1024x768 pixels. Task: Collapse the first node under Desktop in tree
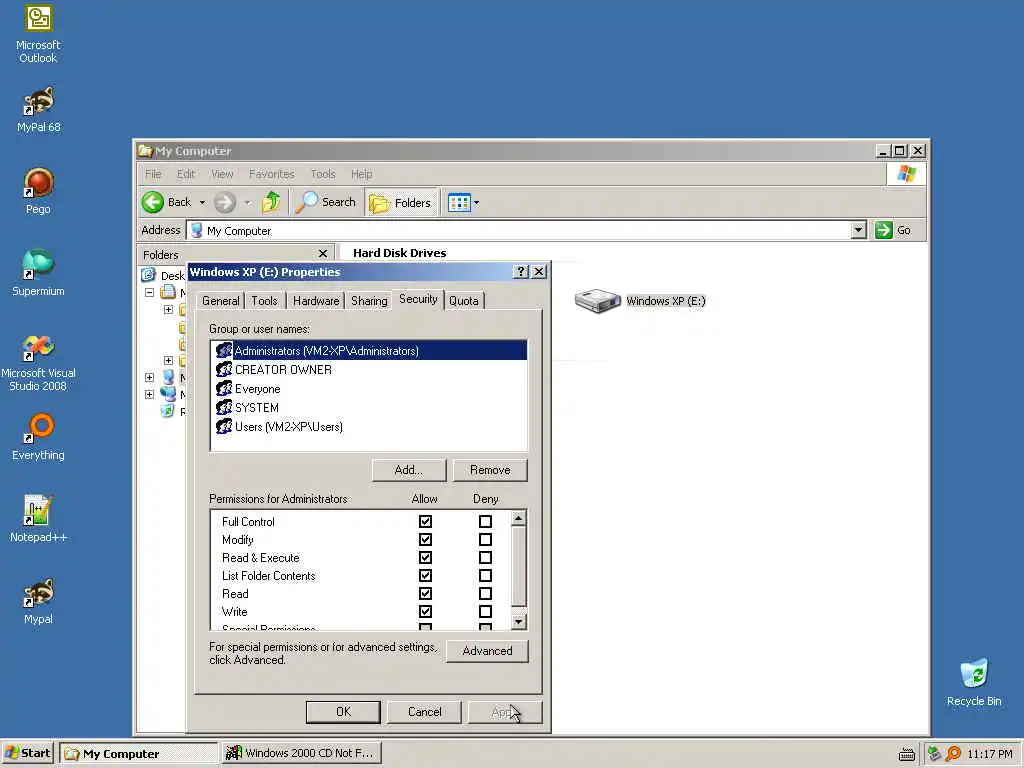click(150, 292)
